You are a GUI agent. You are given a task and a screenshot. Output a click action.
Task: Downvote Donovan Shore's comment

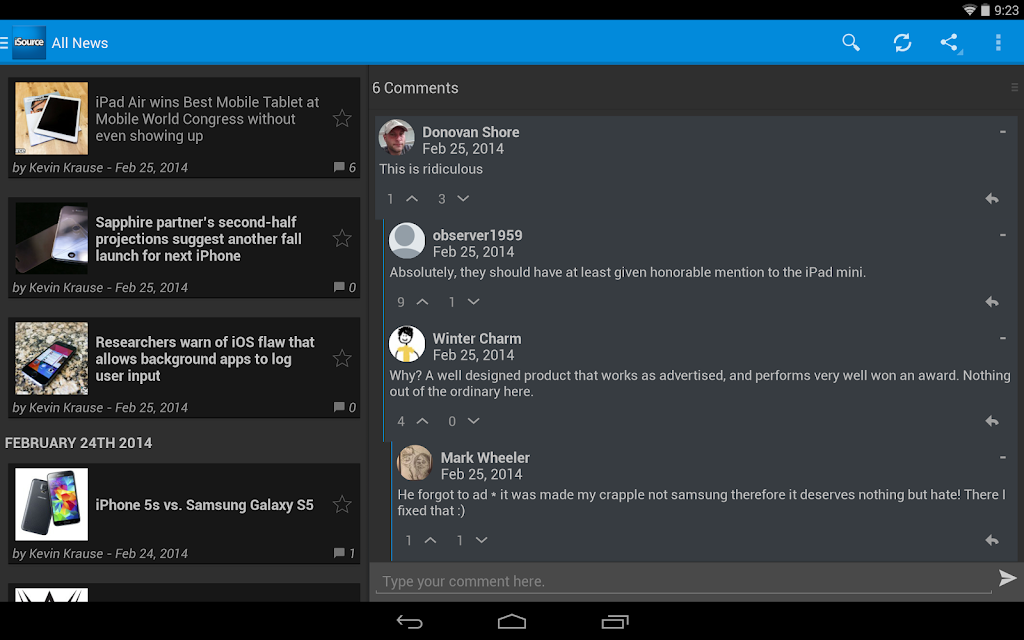463,199
